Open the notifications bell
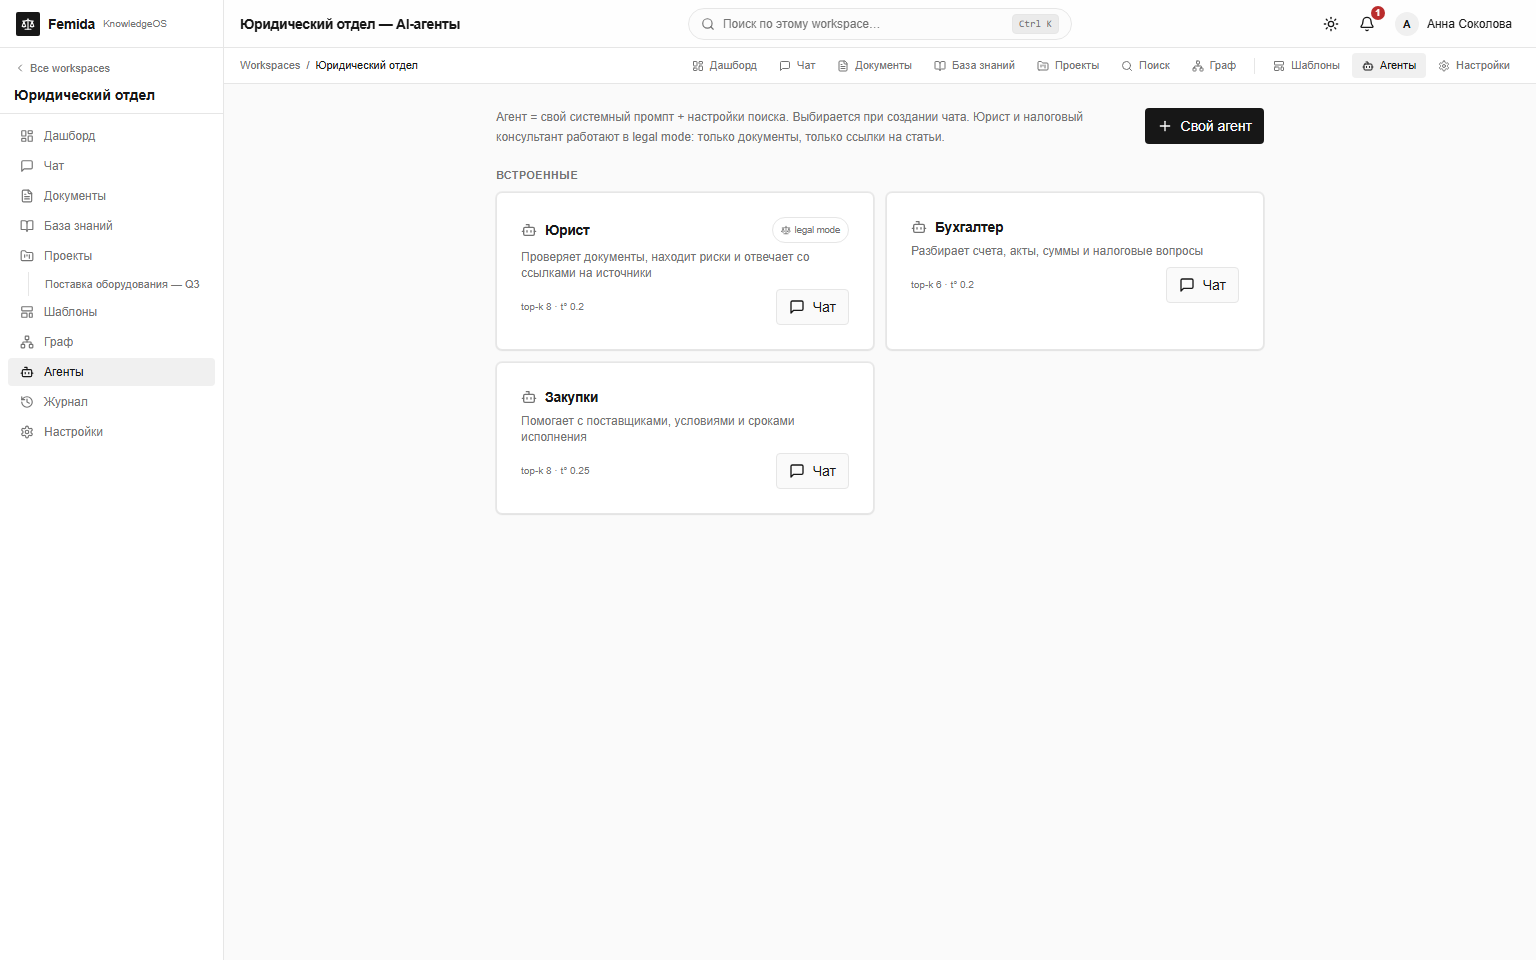 pos(1367,24)
